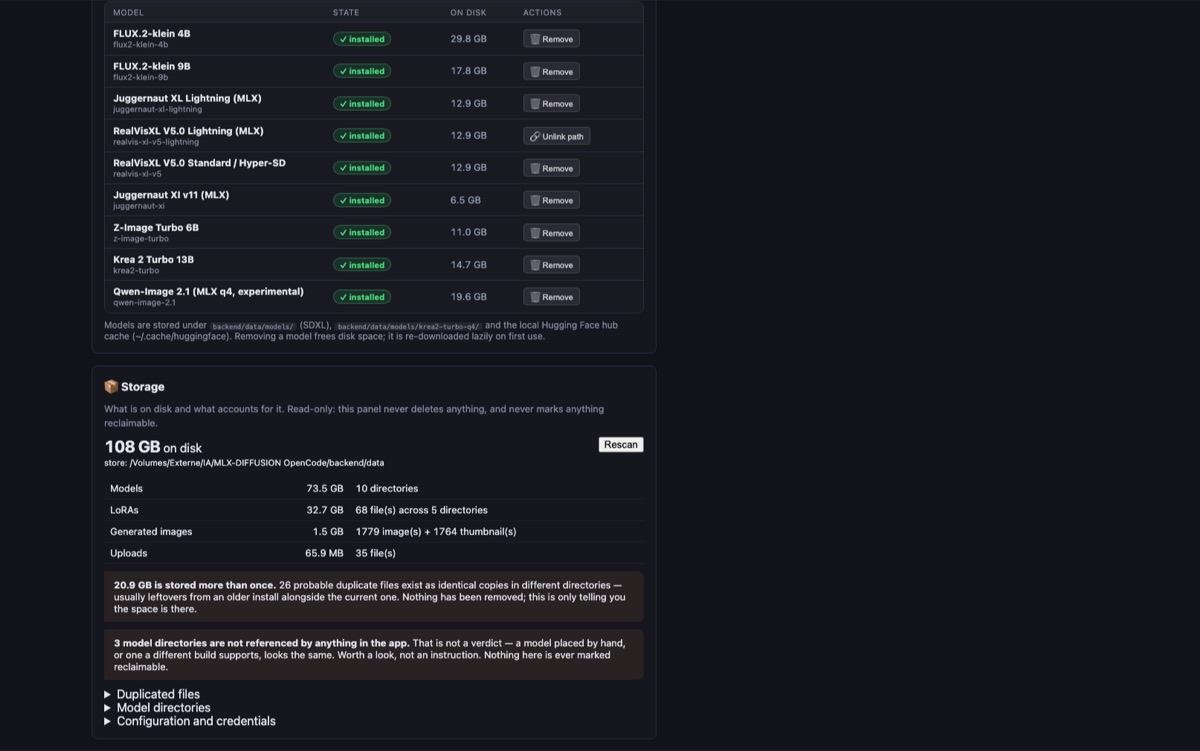Click installed badge for RealVisXL V5.0 Lightning
1200x751 pixels.
click(362, 136)
